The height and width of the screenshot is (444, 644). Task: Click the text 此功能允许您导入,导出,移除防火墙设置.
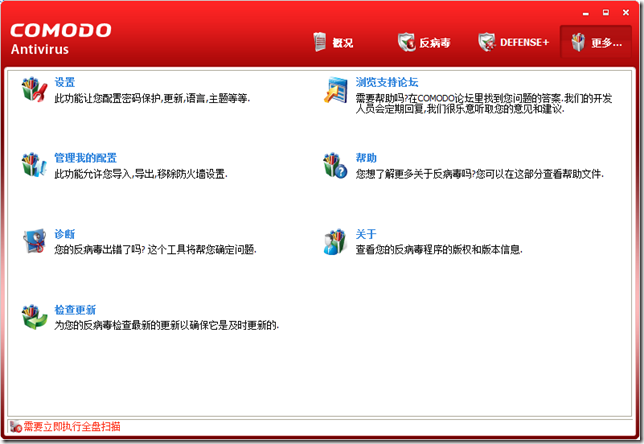coord(141,174)
